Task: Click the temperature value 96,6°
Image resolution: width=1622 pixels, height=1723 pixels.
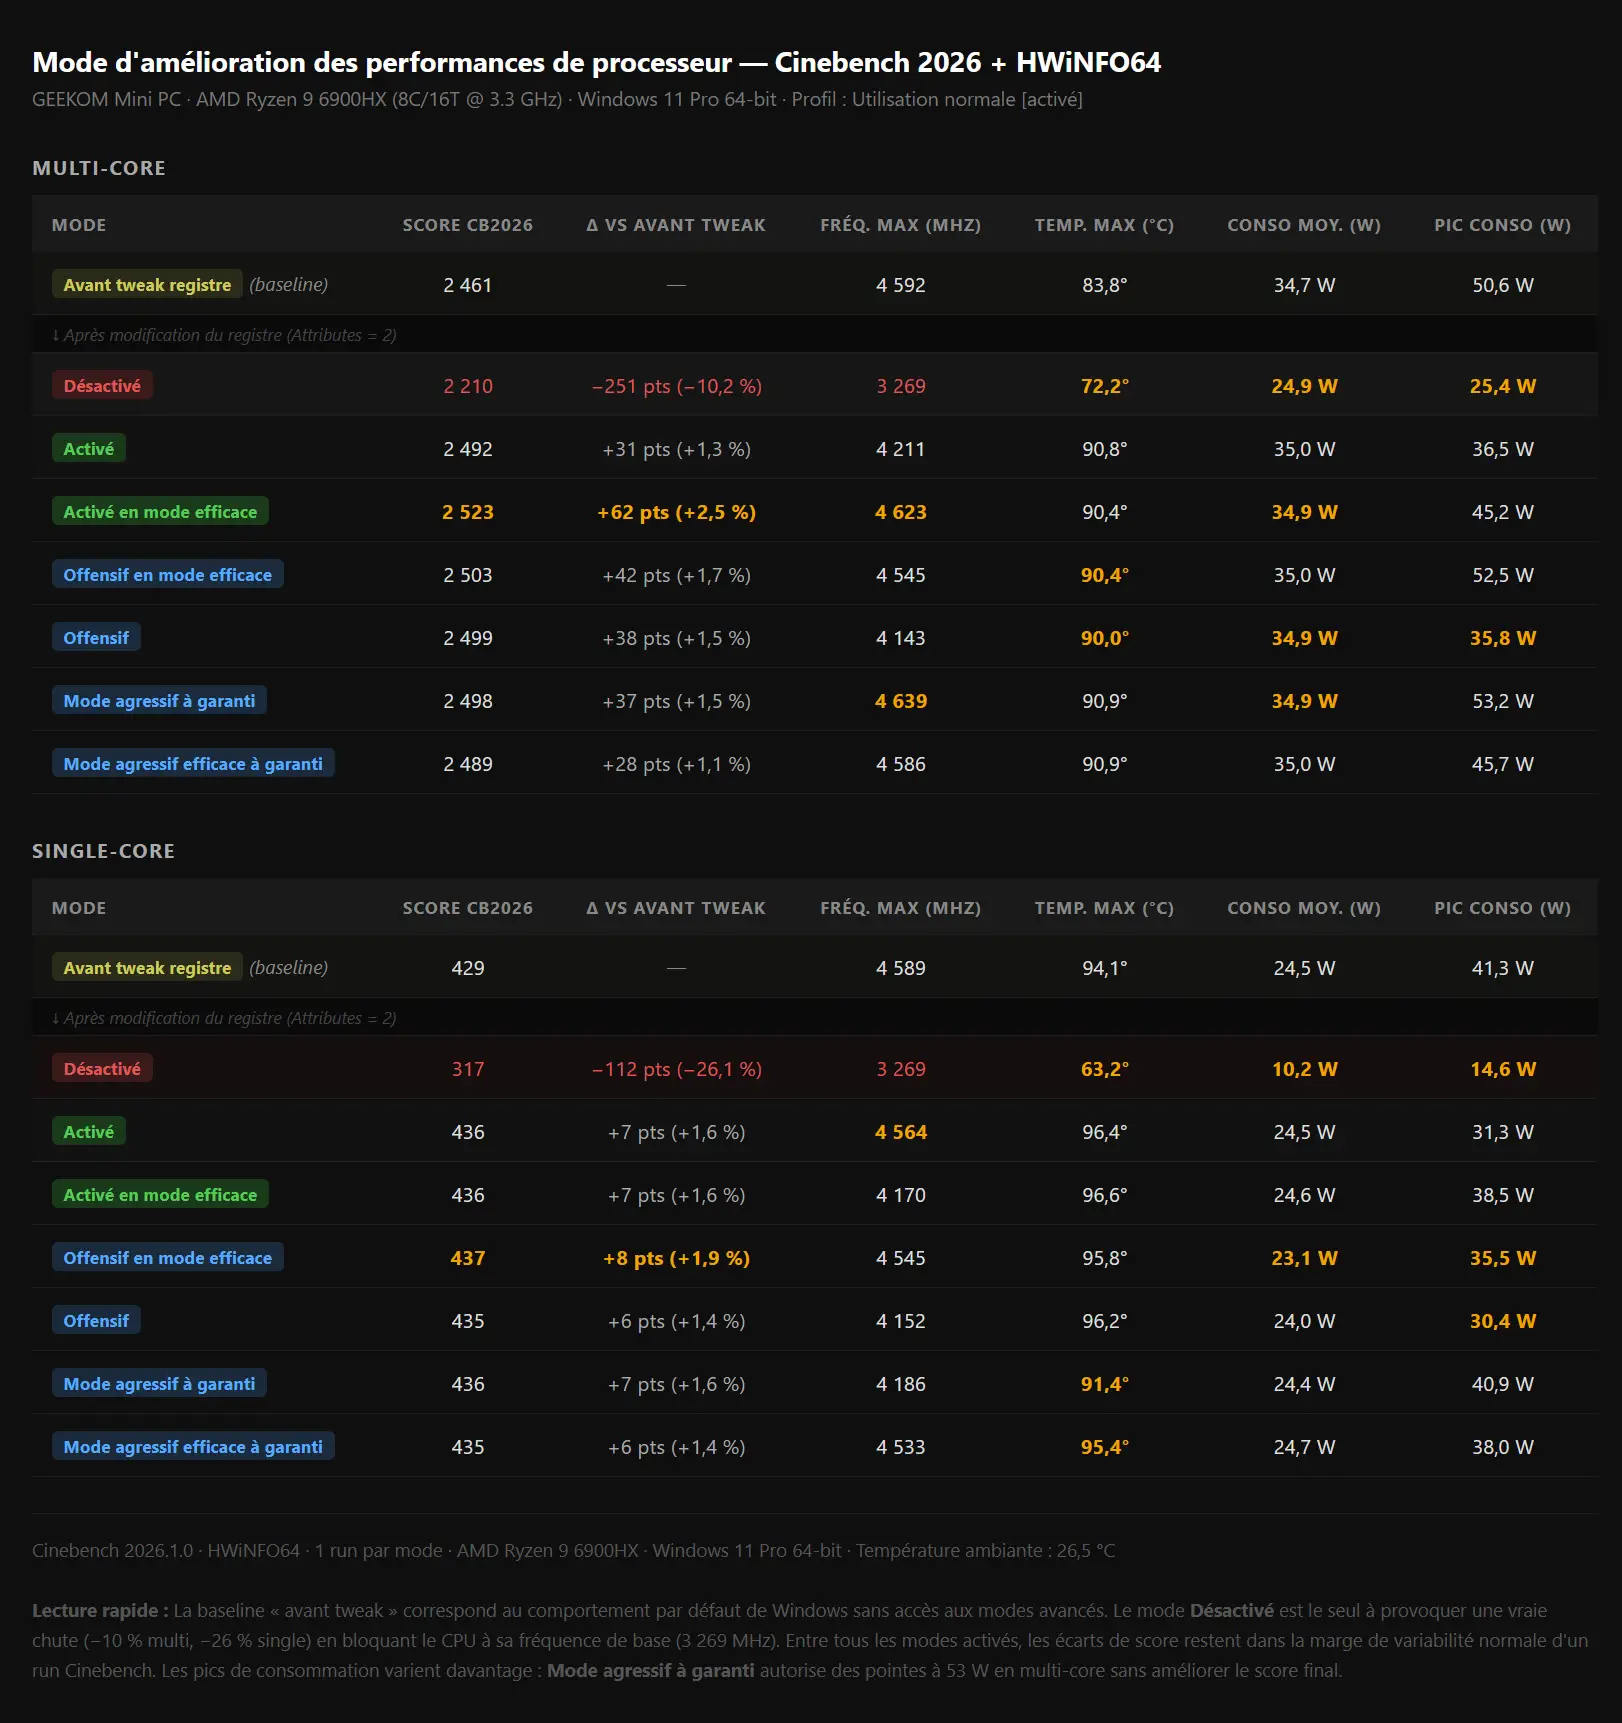Action: 1104,1195
